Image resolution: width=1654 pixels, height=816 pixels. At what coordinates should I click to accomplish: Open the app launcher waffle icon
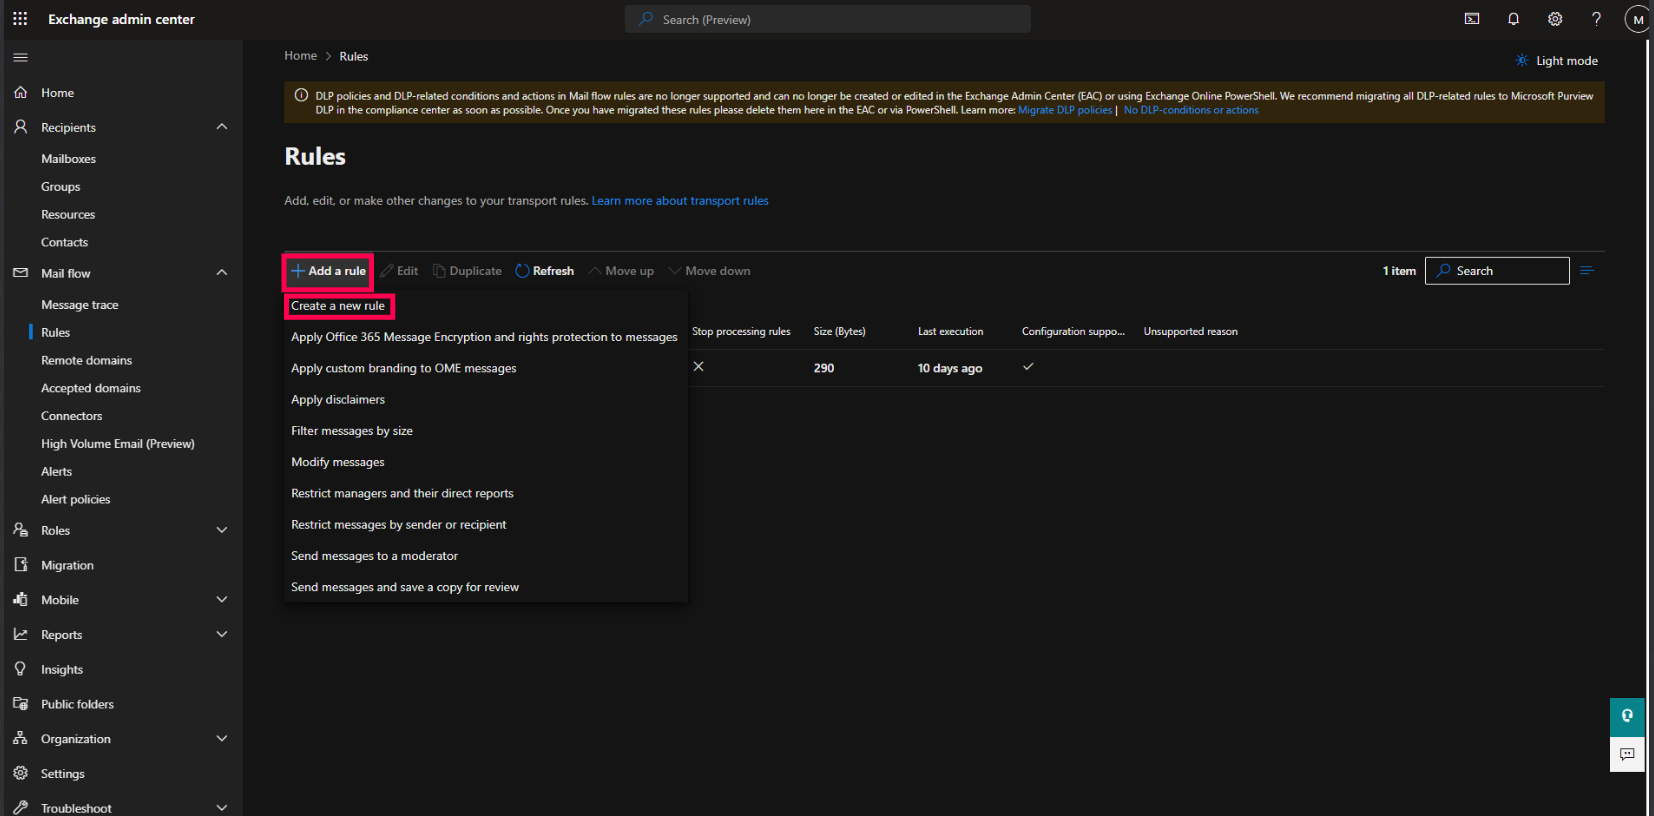coord(20,19)
